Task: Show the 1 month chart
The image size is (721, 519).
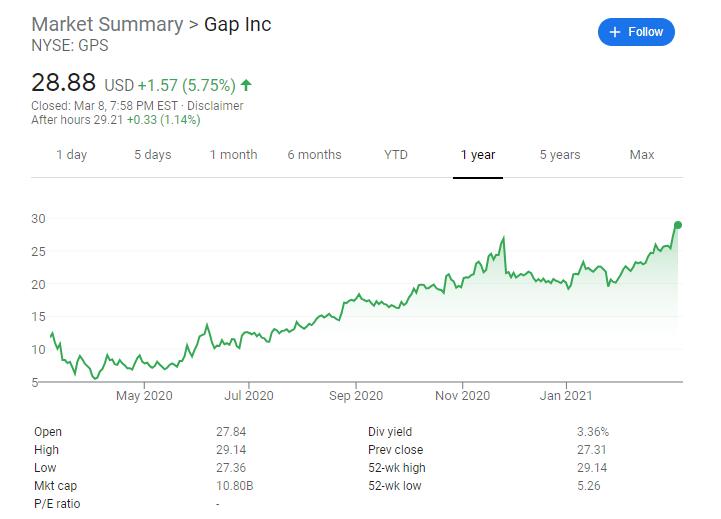Action: pyautogui.click(x=233, y=155)
